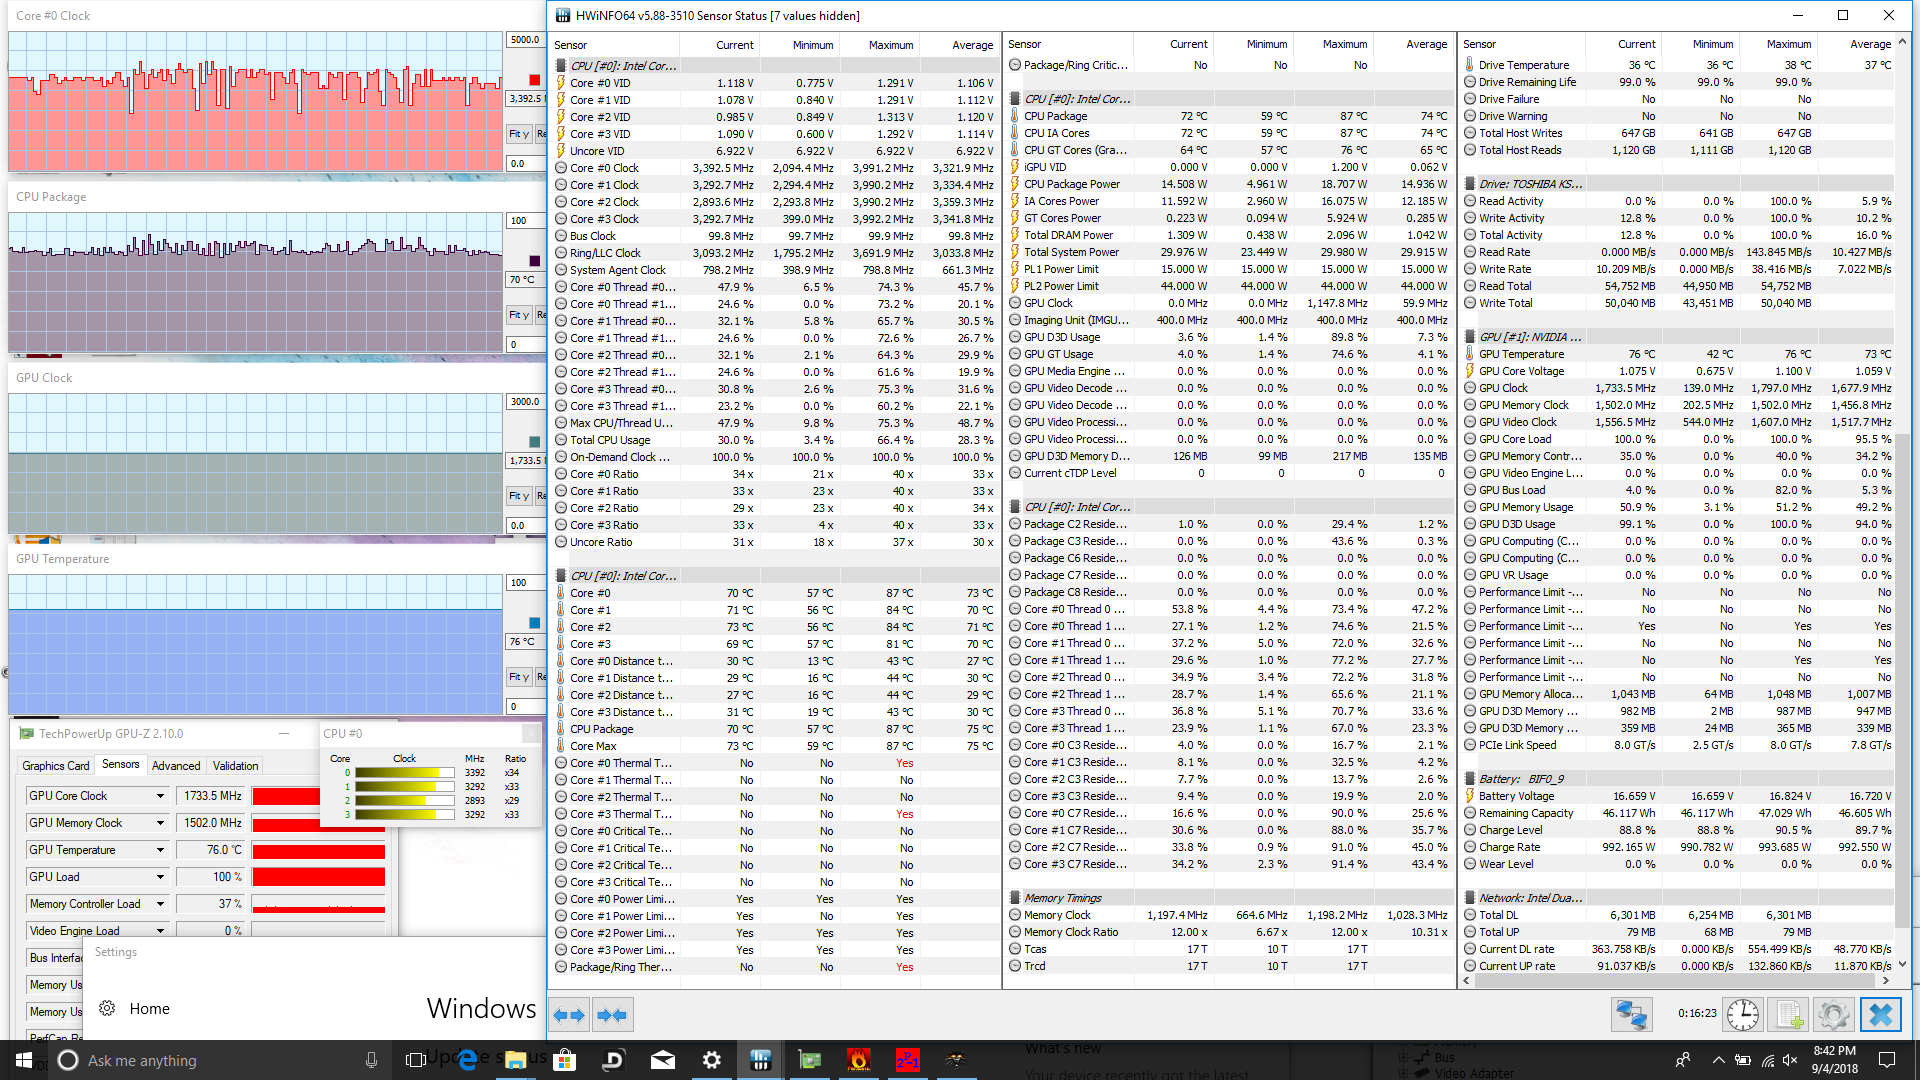
Task: Click 'Fit y' on GPU Temperature graph
Action: pyautogui.click(x=519, y=677)
